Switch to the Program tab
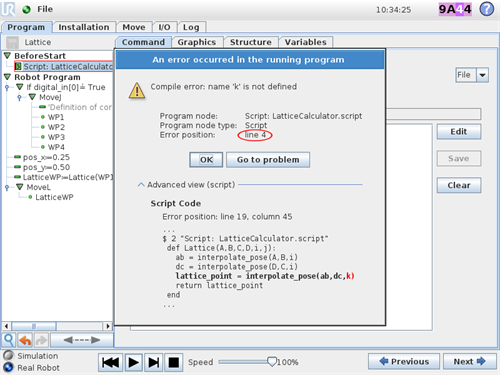Image resolution: width=500 pixels, height=375 pixels. click(x=26, y=27)
